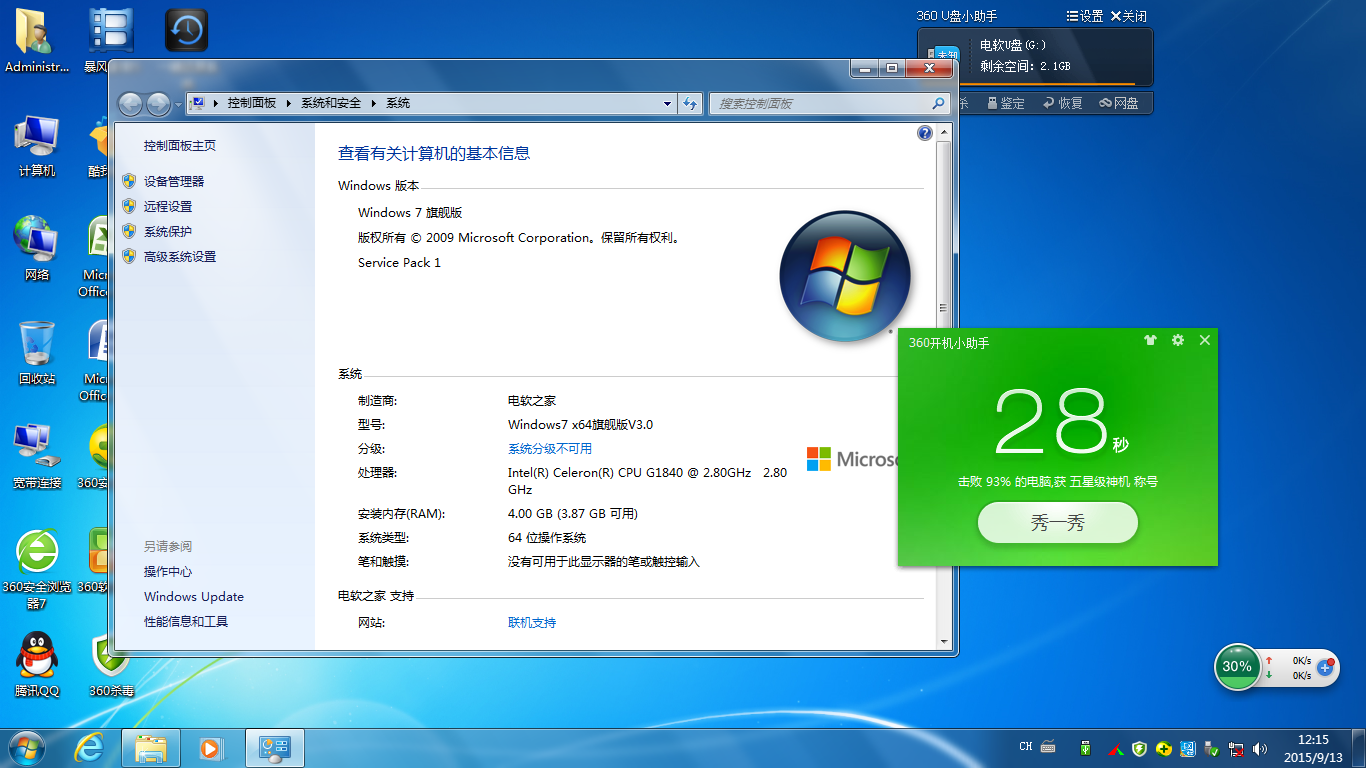Click the system window scrollbar down arrow
Image resolution: width=1366 pixels, height=768 pixels.
click(942, 640)
